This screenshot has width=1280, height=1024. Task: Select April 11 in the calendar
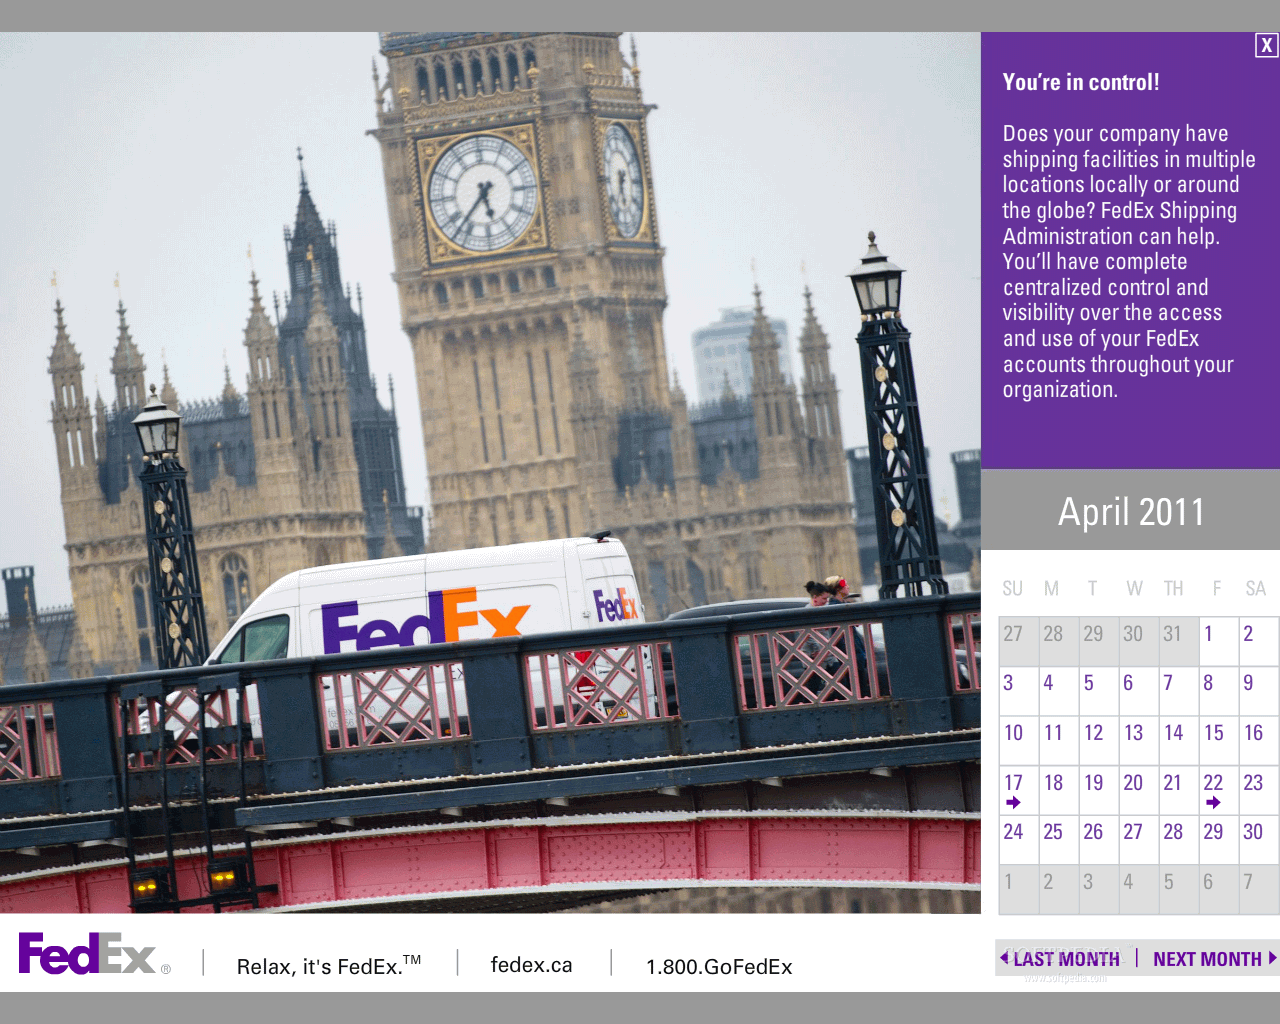1059,741
